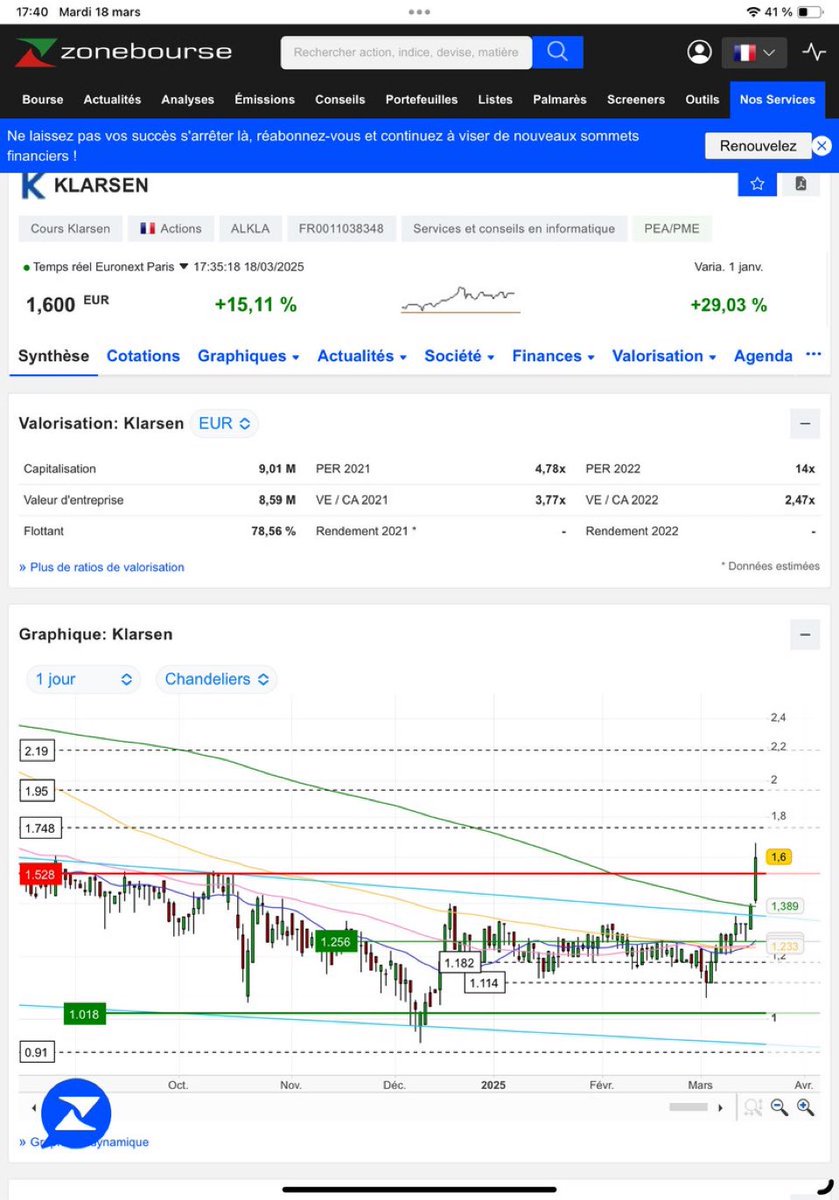
Task: Click the red 1.528 price level label
Action: (x=39, y=874)
